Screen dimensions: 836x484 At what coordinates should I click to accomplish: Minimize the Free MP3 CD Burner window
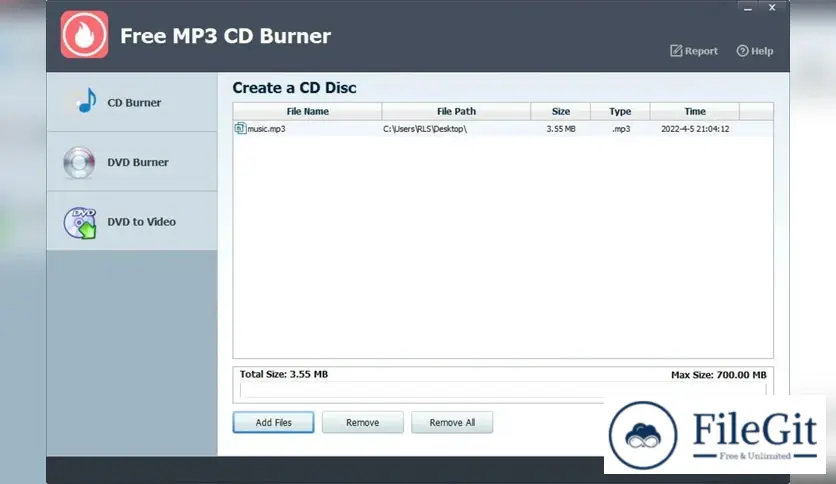(748, 8)
